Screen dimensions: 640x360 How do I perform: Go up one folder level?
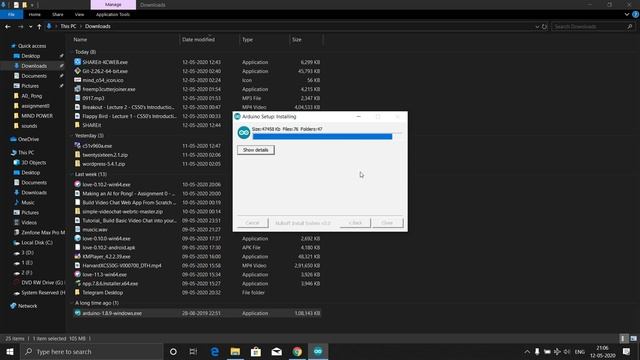[x=39, y=27]
